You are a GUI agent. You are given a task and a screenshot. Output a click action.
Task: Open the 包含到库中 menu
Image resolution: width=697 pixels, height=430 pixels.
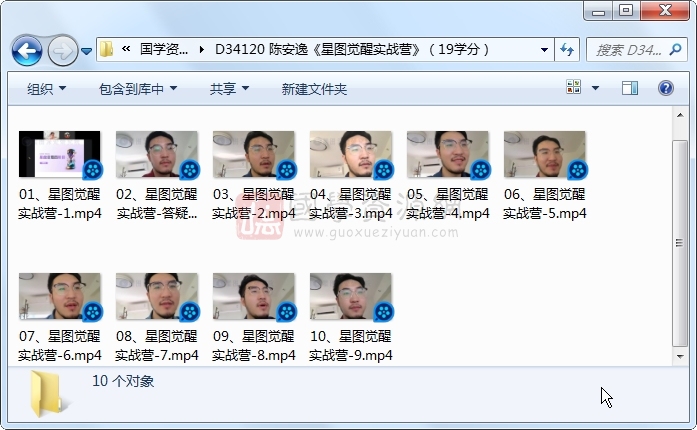138,89
